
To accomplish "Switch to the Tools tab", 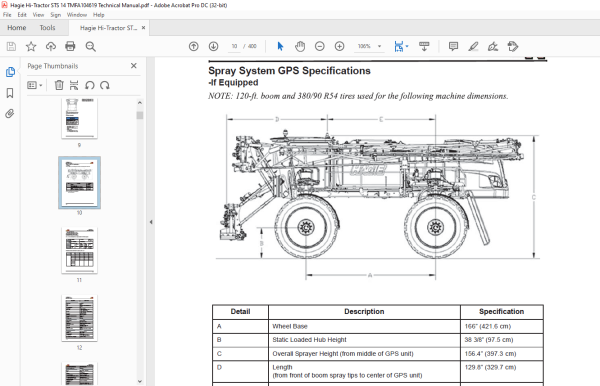I will 47,28.
